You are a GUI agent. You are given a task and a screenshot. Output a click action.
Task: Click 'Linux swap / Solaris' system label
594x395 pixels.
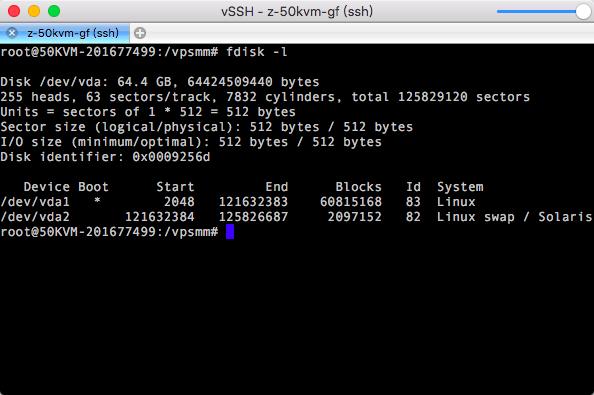click(x=514, y=217)
